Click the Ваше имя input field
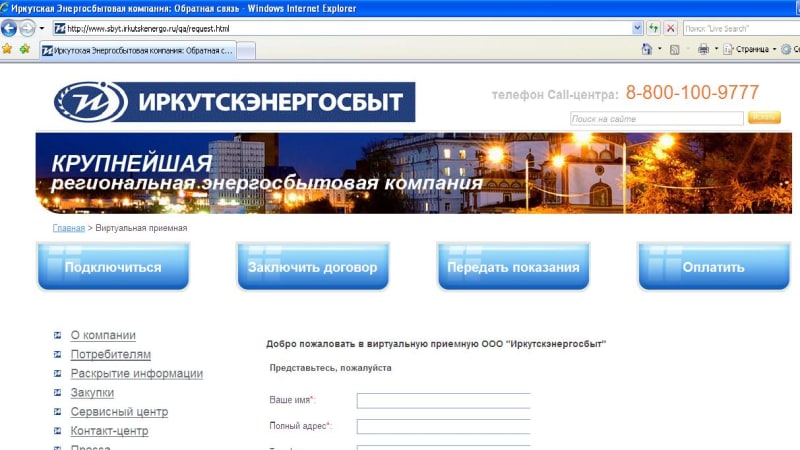Image resolution: width=800 pixels, height=450 pixels. 443,401
